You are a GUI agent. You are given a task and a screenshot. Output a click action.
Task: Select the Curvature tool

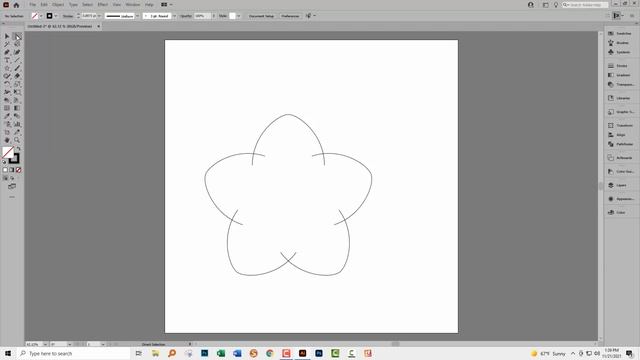point(17,52)
